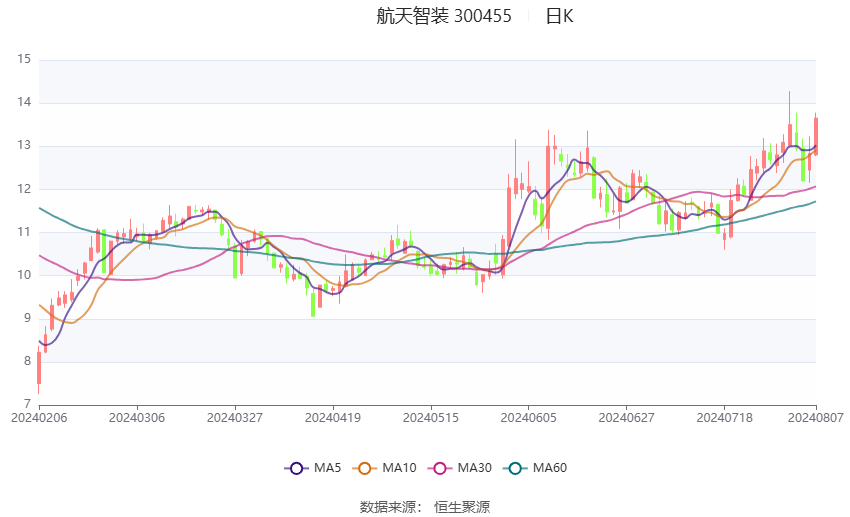The width and height of the screenshot is (850, 517).
Task: Click the 日K label in title
Action: click(x=559, y=16)
